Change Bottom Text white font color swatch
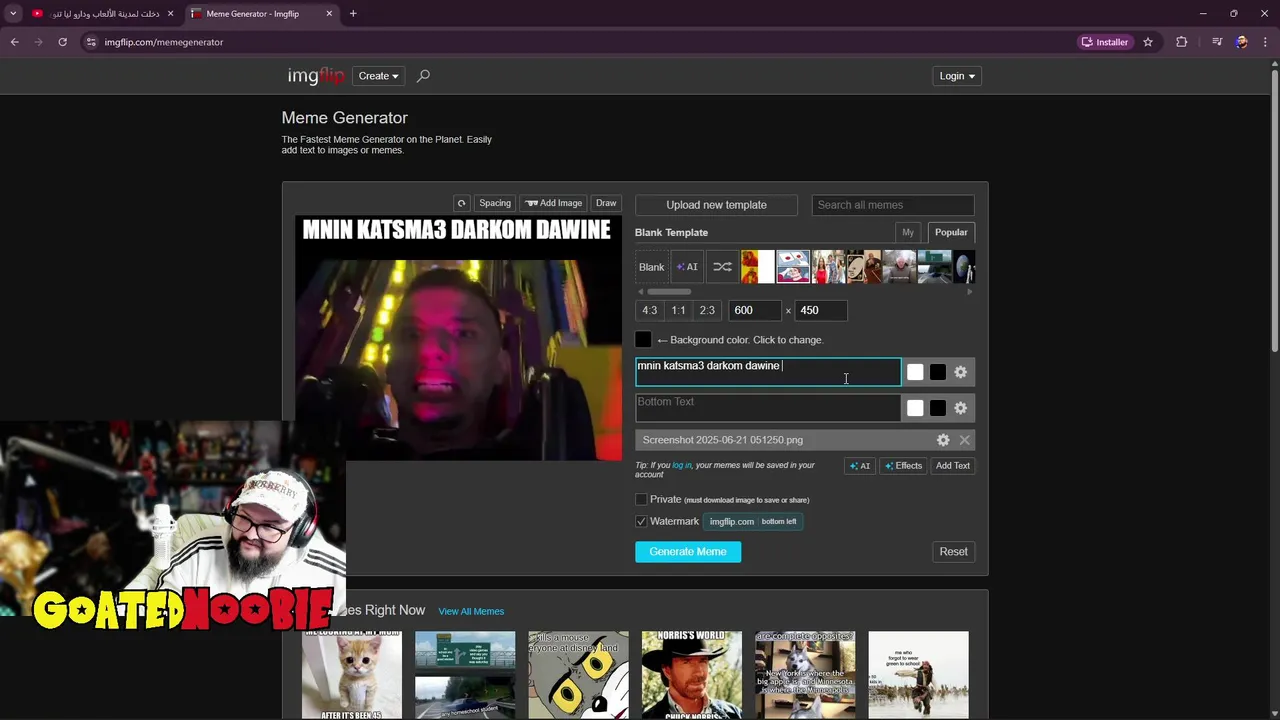Image resolution: width=1280 pixels, height=720 pixels. [915, 408]
